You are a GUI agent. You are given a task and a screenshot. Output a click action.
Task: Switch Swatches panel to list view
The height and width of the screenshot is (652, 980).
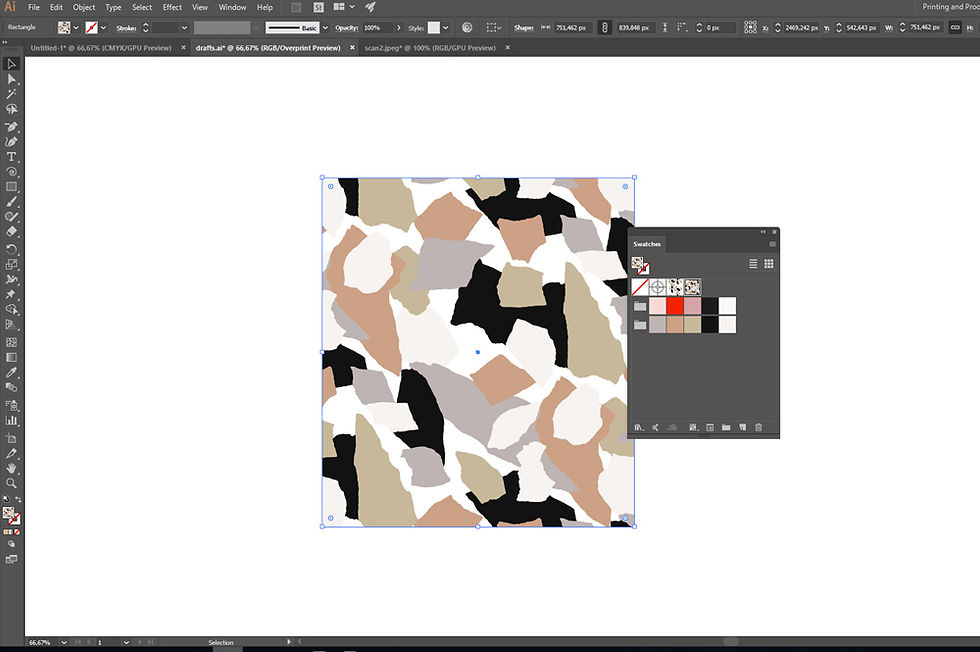(753, 264)
